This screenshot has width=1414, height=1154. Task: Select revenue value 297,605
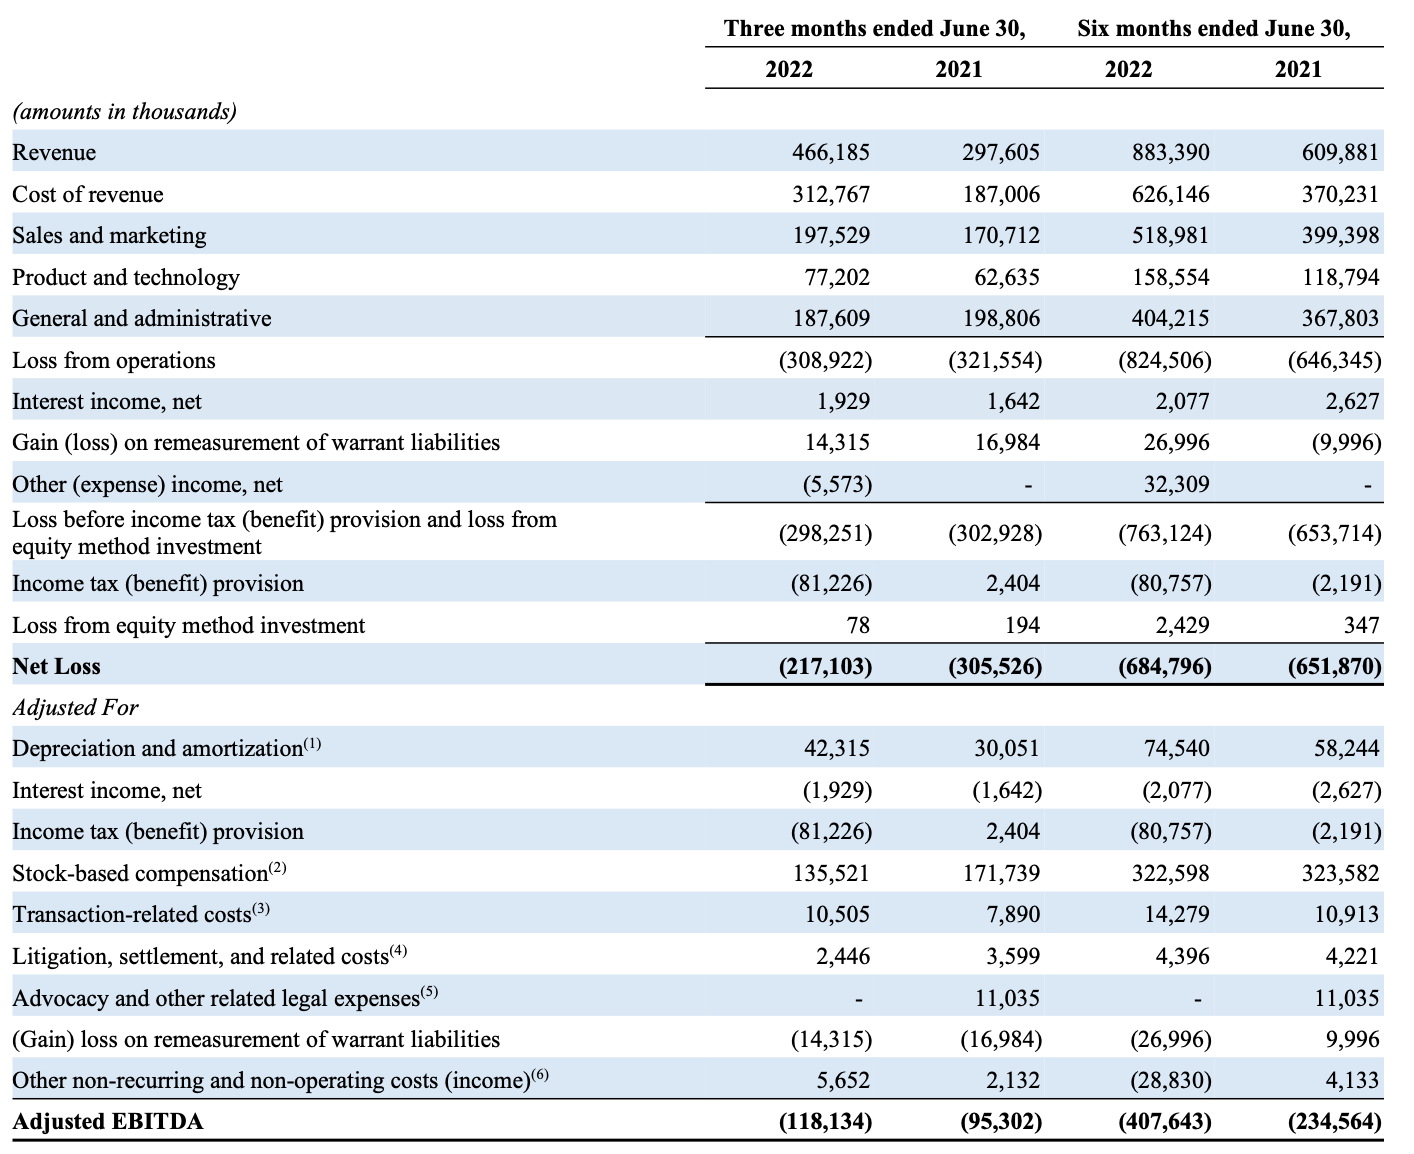pyautogui.click(x=1001, y=152)
